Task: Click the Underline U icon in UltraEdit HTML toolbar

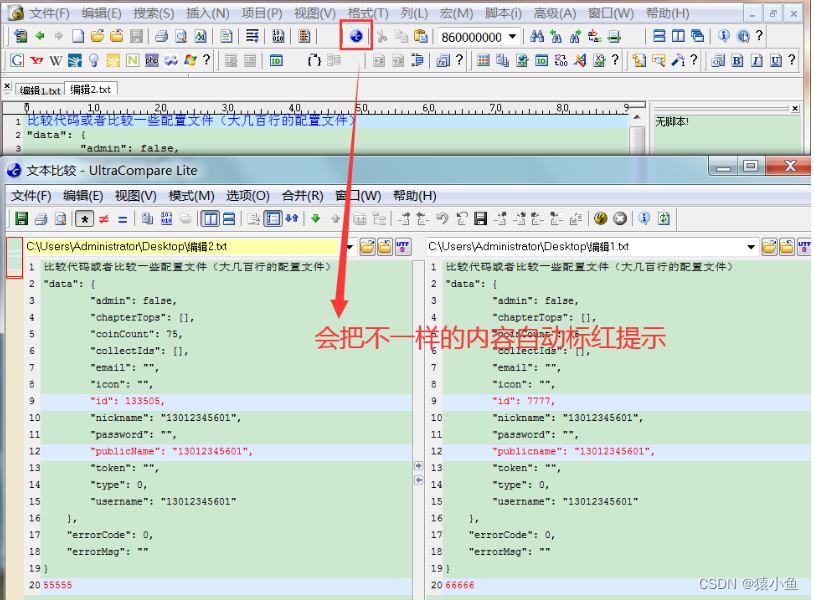Action: [776, 60]
